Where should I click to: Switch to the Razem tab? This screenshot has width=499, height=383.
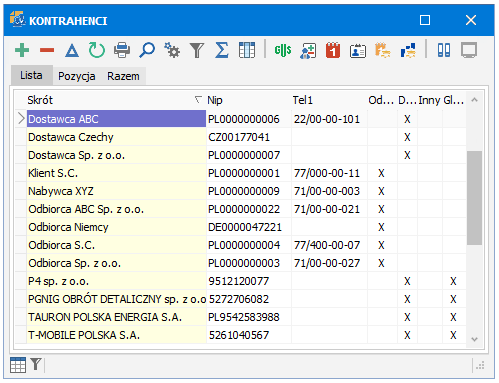[x=123, y=76]
